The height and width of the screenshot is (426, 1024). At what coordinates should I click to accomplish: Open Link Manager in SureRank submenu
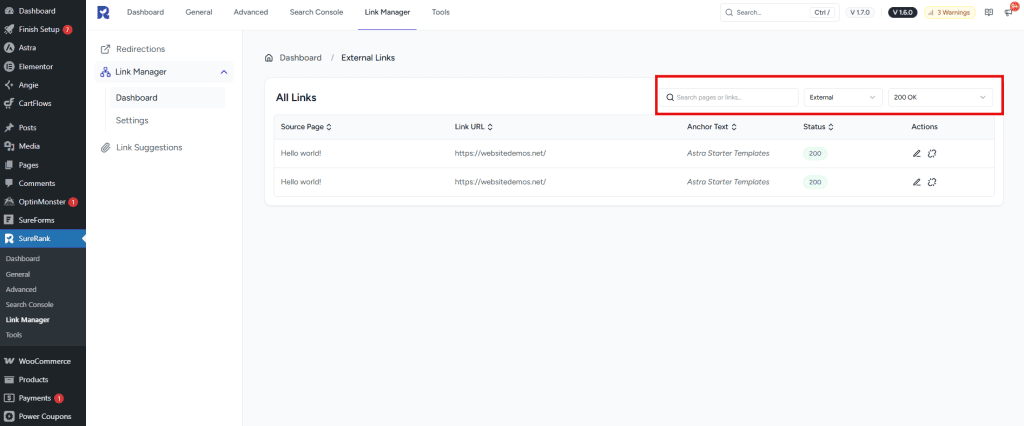[27, 320]
